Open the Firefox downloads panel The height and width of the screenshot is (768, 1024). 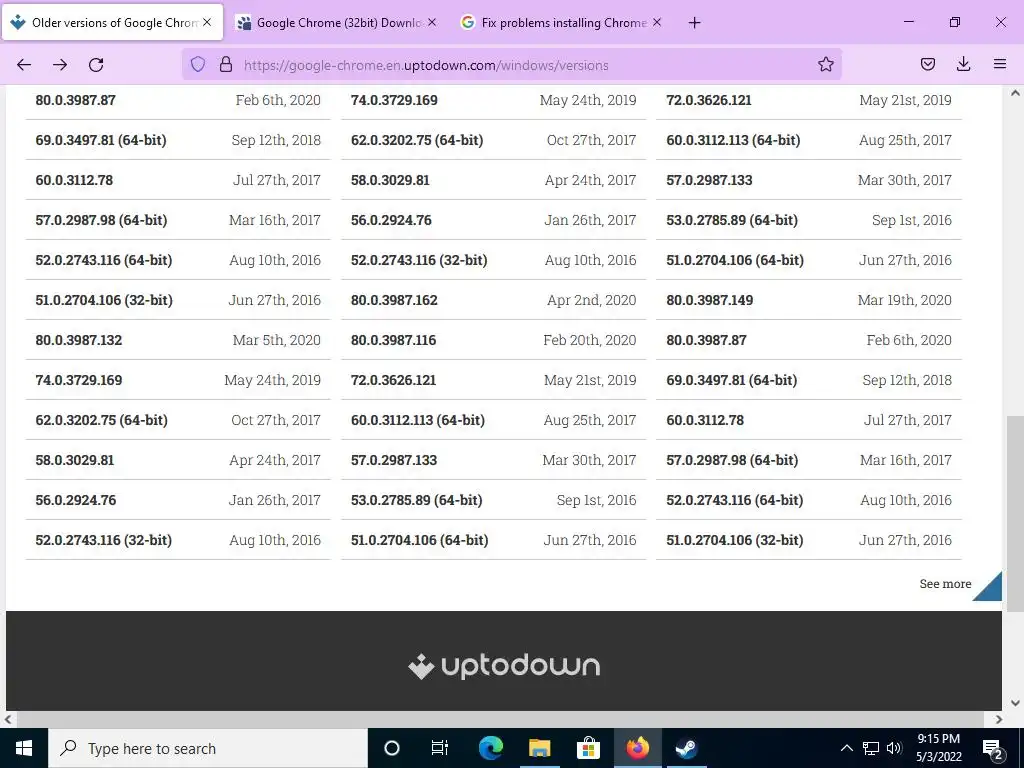click(x=963, y=64)
